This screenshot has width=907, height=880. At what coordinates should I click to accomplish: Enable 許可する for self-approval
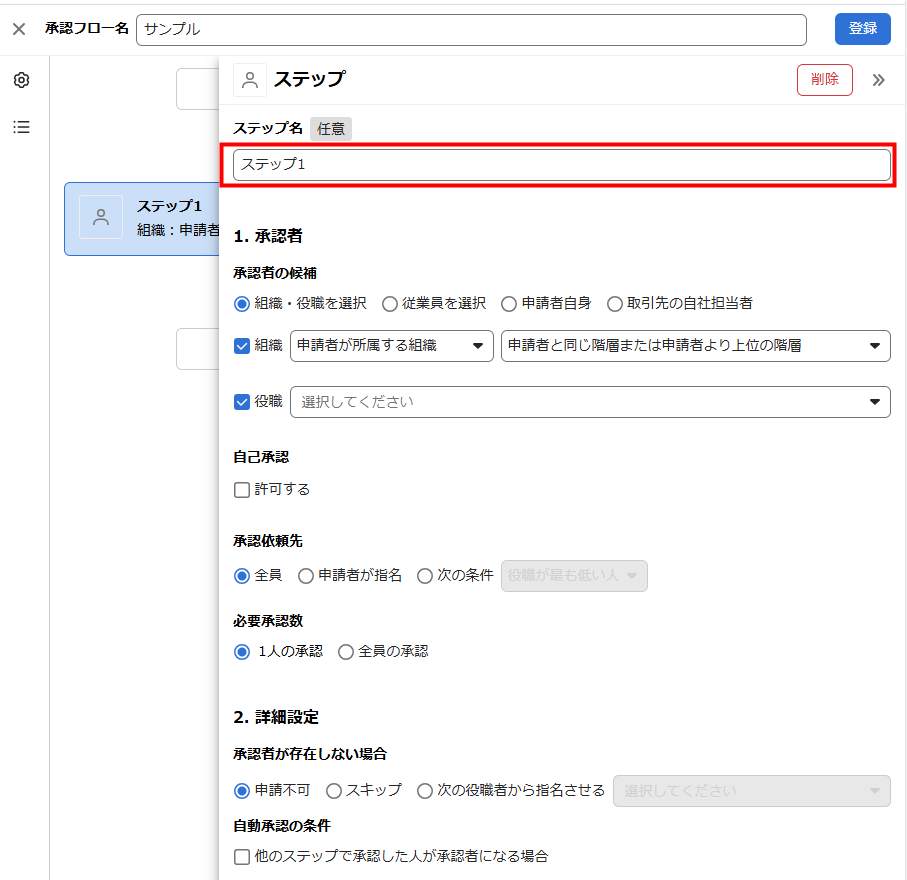[242, 490]
